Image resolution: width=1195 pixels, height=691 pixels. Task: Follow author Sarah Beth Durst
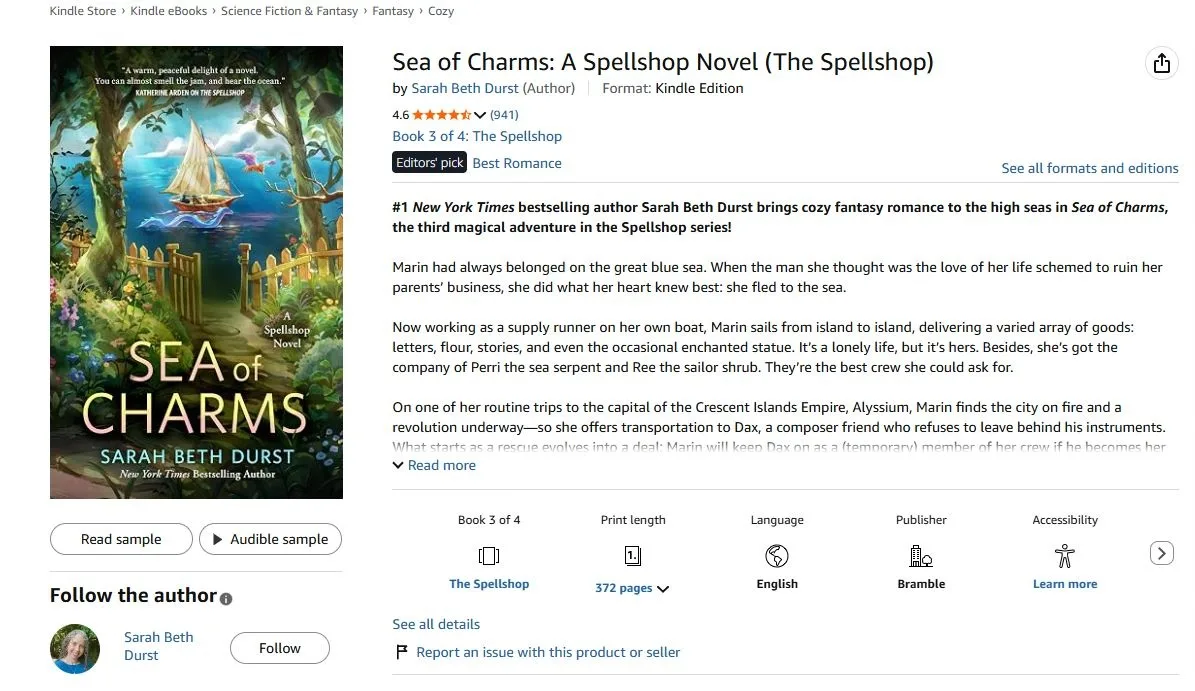pyautogui.click(x=280, y=648)
